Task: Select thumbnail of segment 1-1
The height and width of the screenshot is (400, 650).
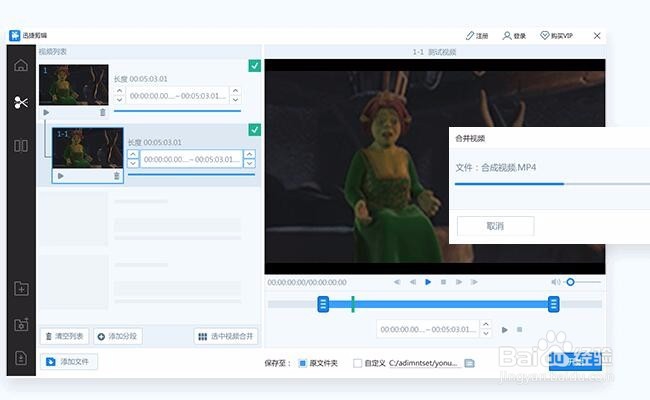Action: [87, 148]
